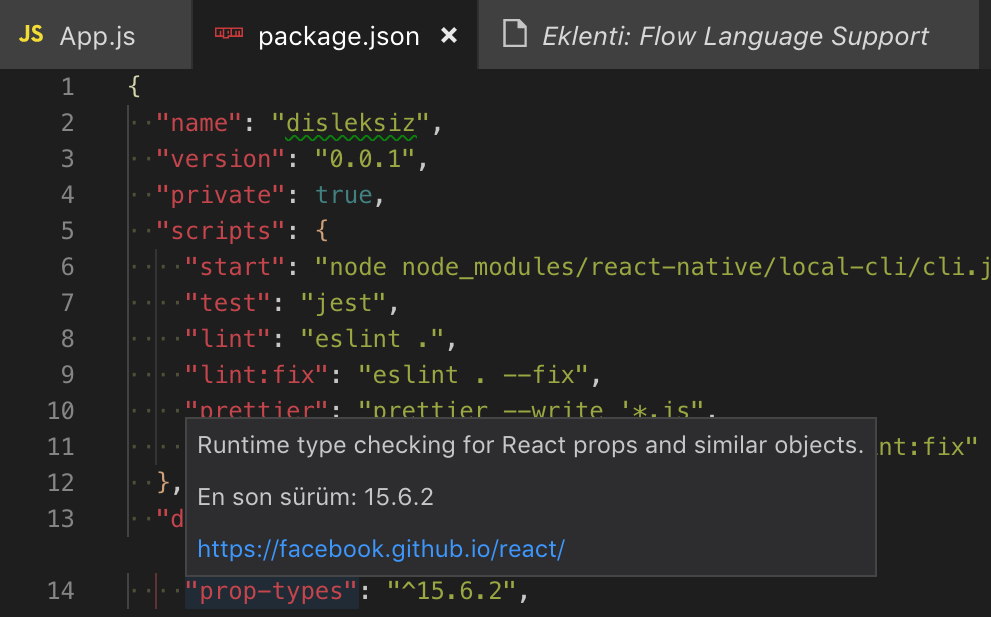Click the true value on line 4
This screenshot has width=991, height=617.
tap(344, 195)
